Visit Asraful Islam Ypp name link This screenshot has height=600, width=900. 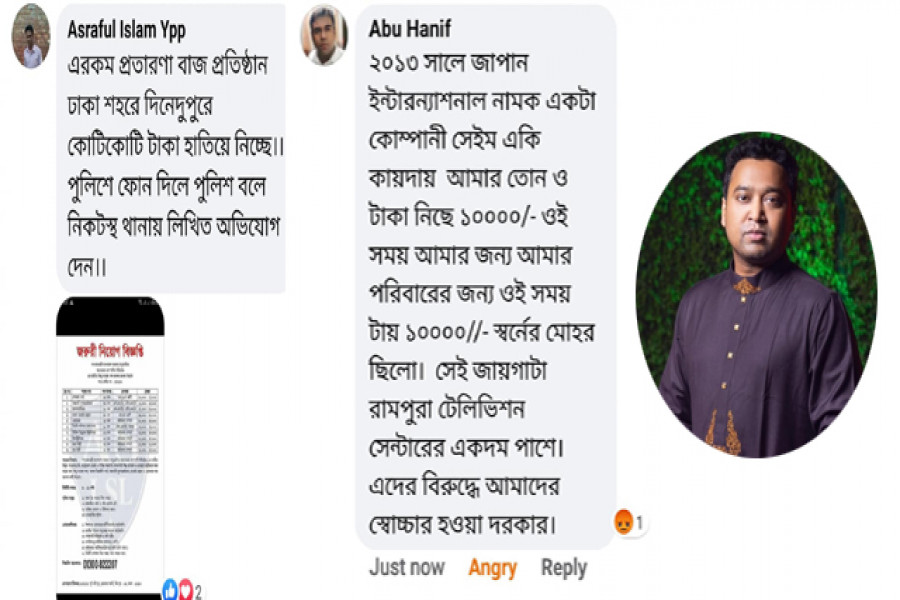[126, 30]
